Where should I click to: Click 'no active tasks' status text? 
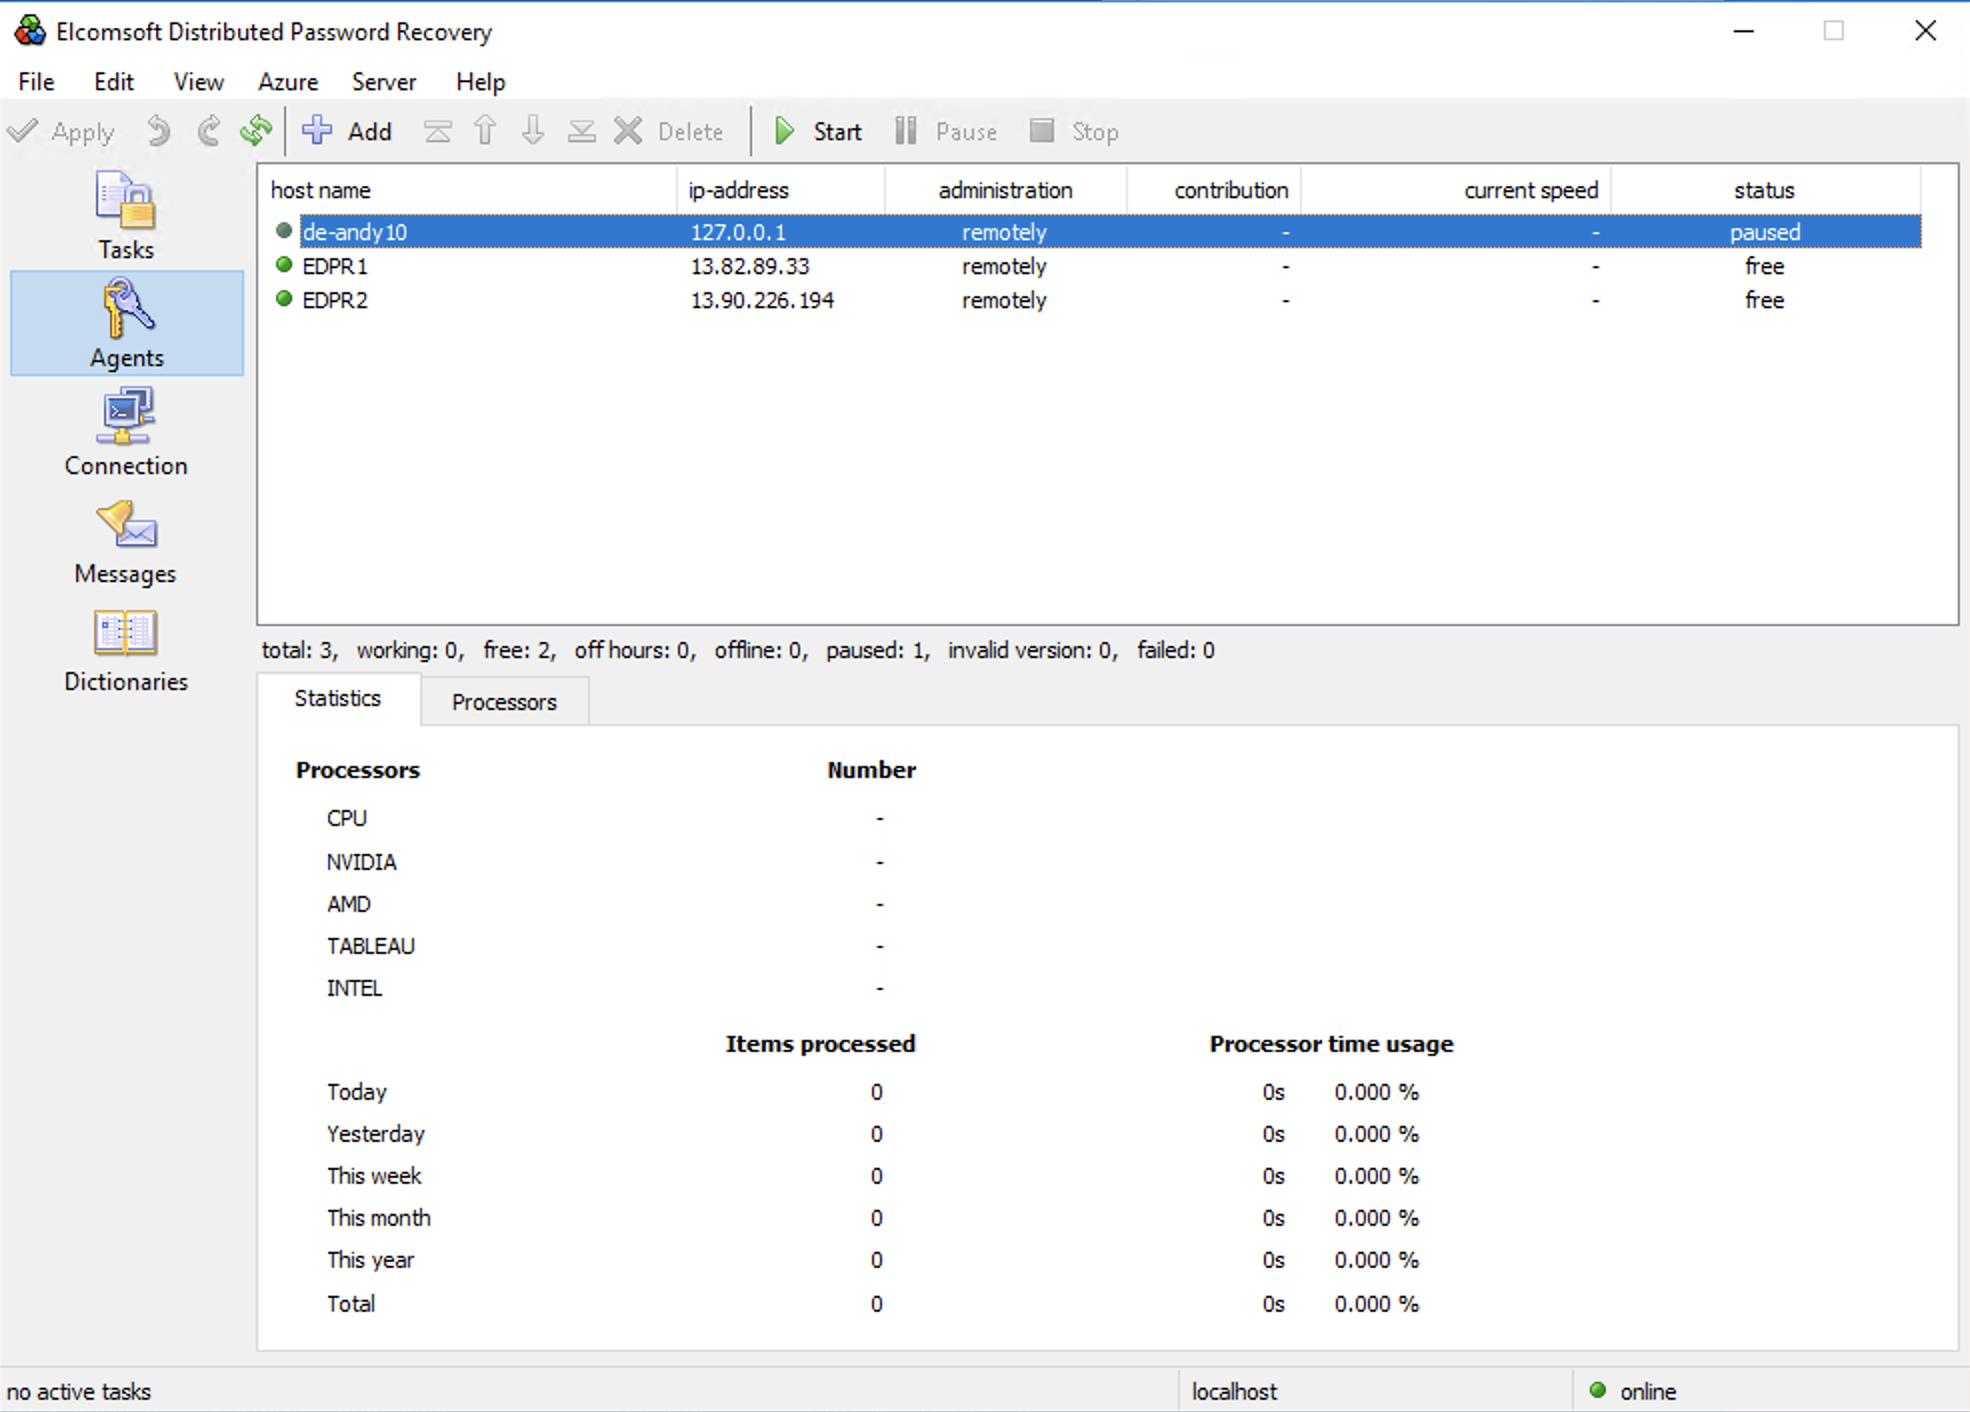(79, 1391)
